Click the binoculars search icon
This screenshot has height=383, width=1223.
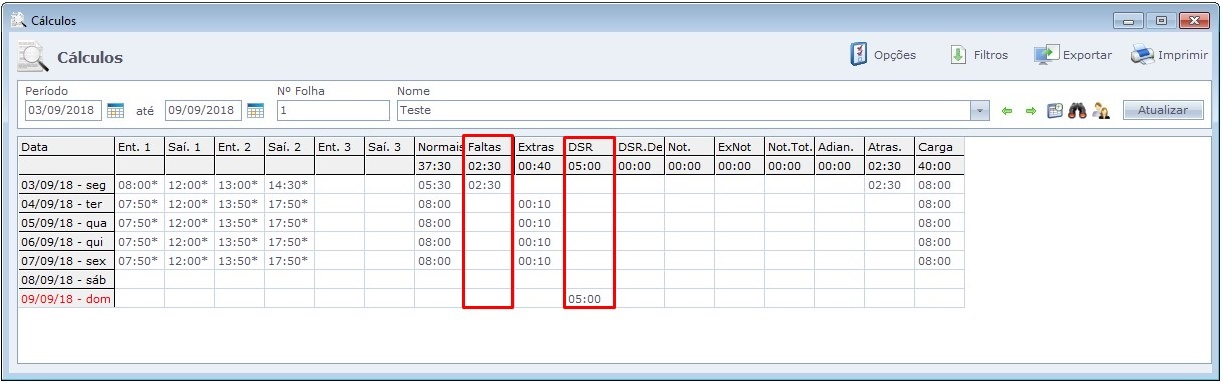coord(1077,110)
